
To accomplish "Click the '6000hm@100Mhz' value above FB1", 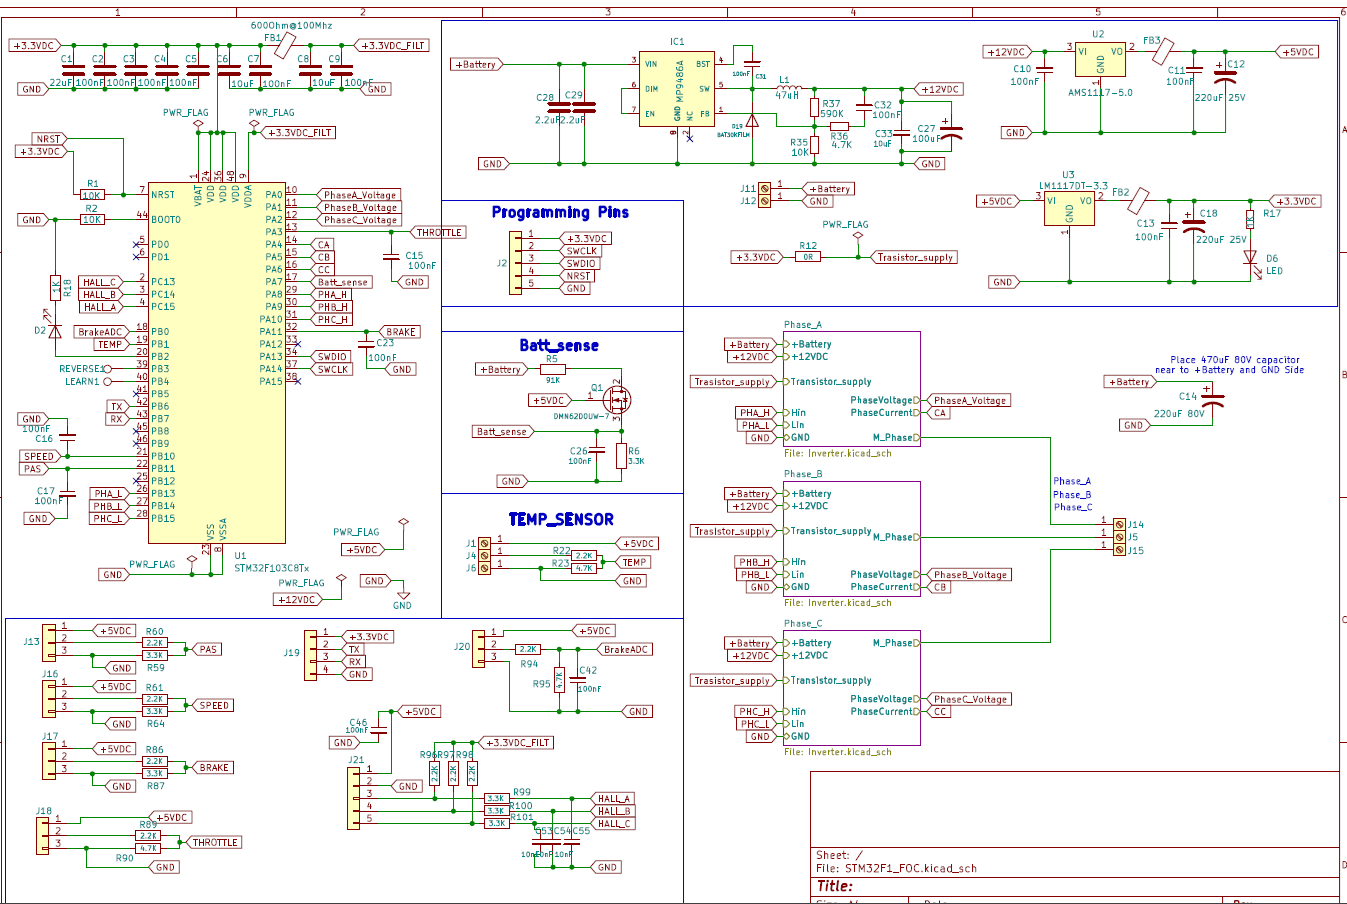I will click(292, 25).
